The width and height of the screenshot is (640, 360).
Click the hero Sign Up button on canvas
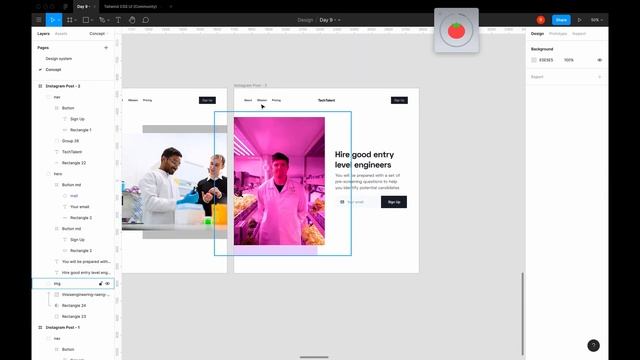394,202
